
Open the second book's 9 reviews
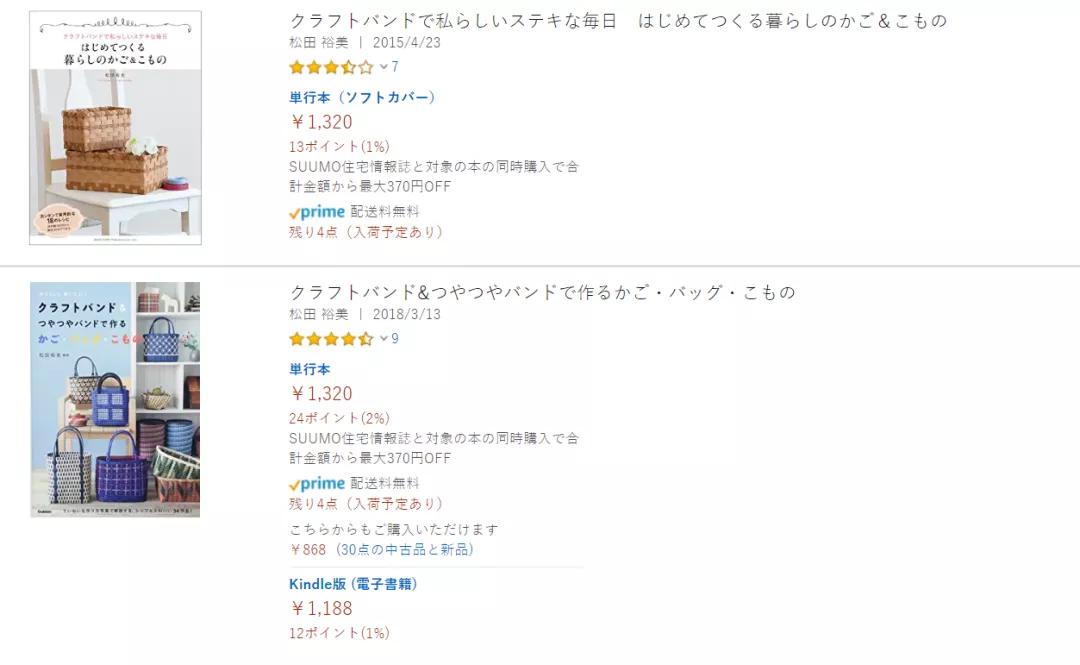[x=395, y=339]
